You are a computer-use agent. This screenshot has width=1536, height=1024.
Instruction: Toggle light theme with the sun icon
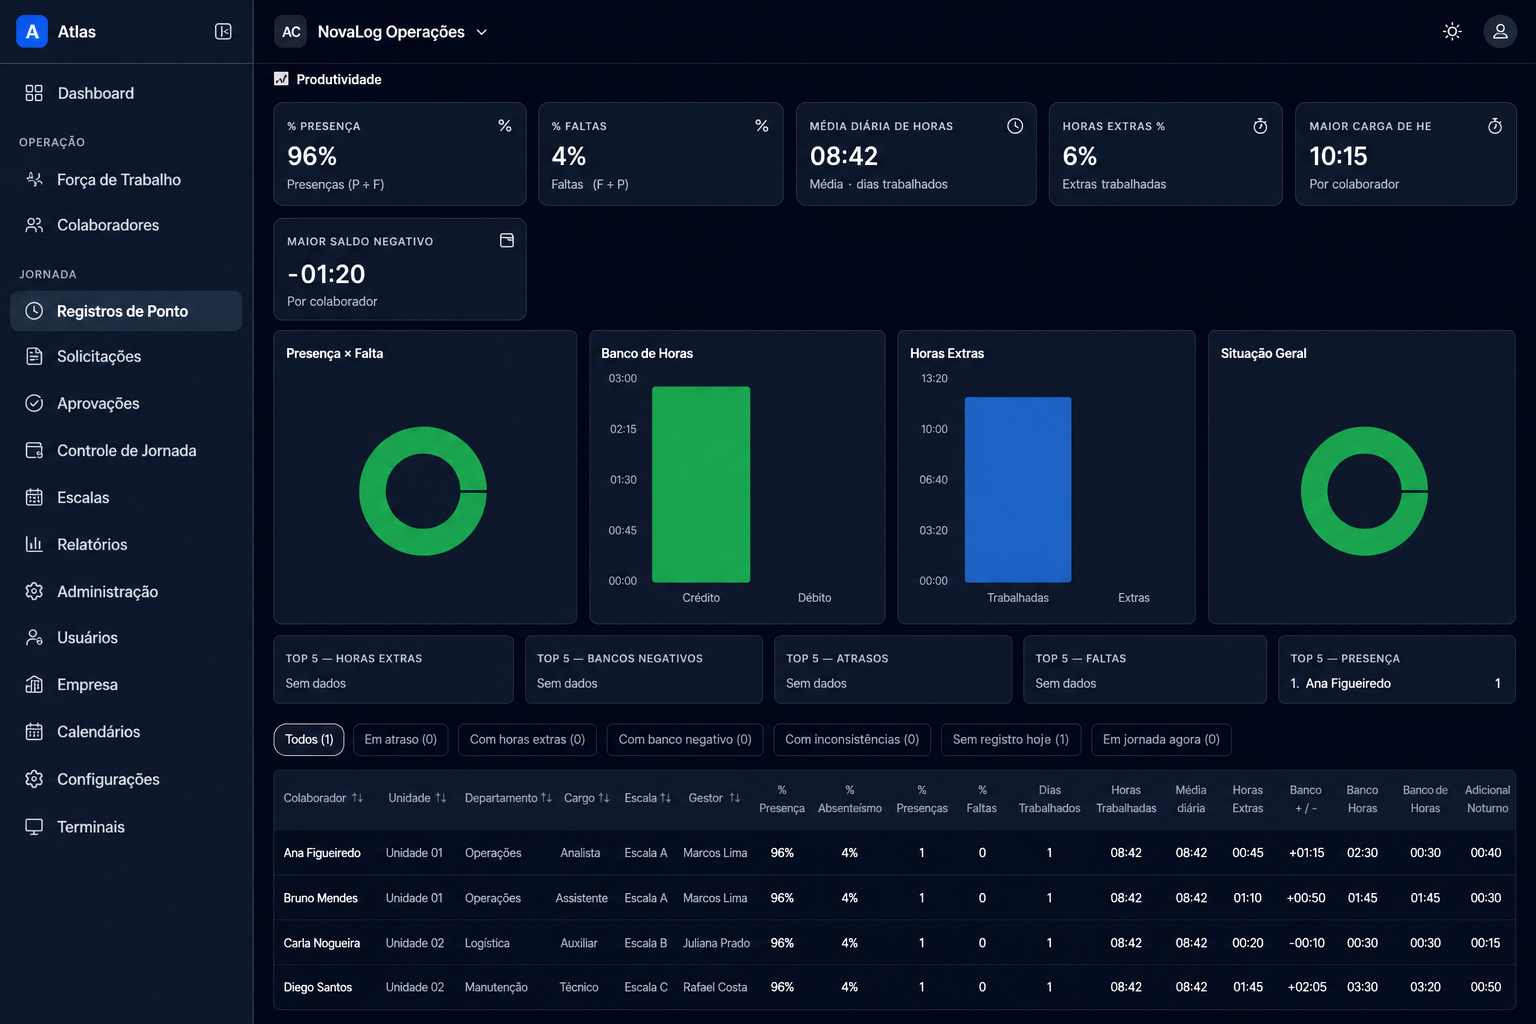[1452, 32]
